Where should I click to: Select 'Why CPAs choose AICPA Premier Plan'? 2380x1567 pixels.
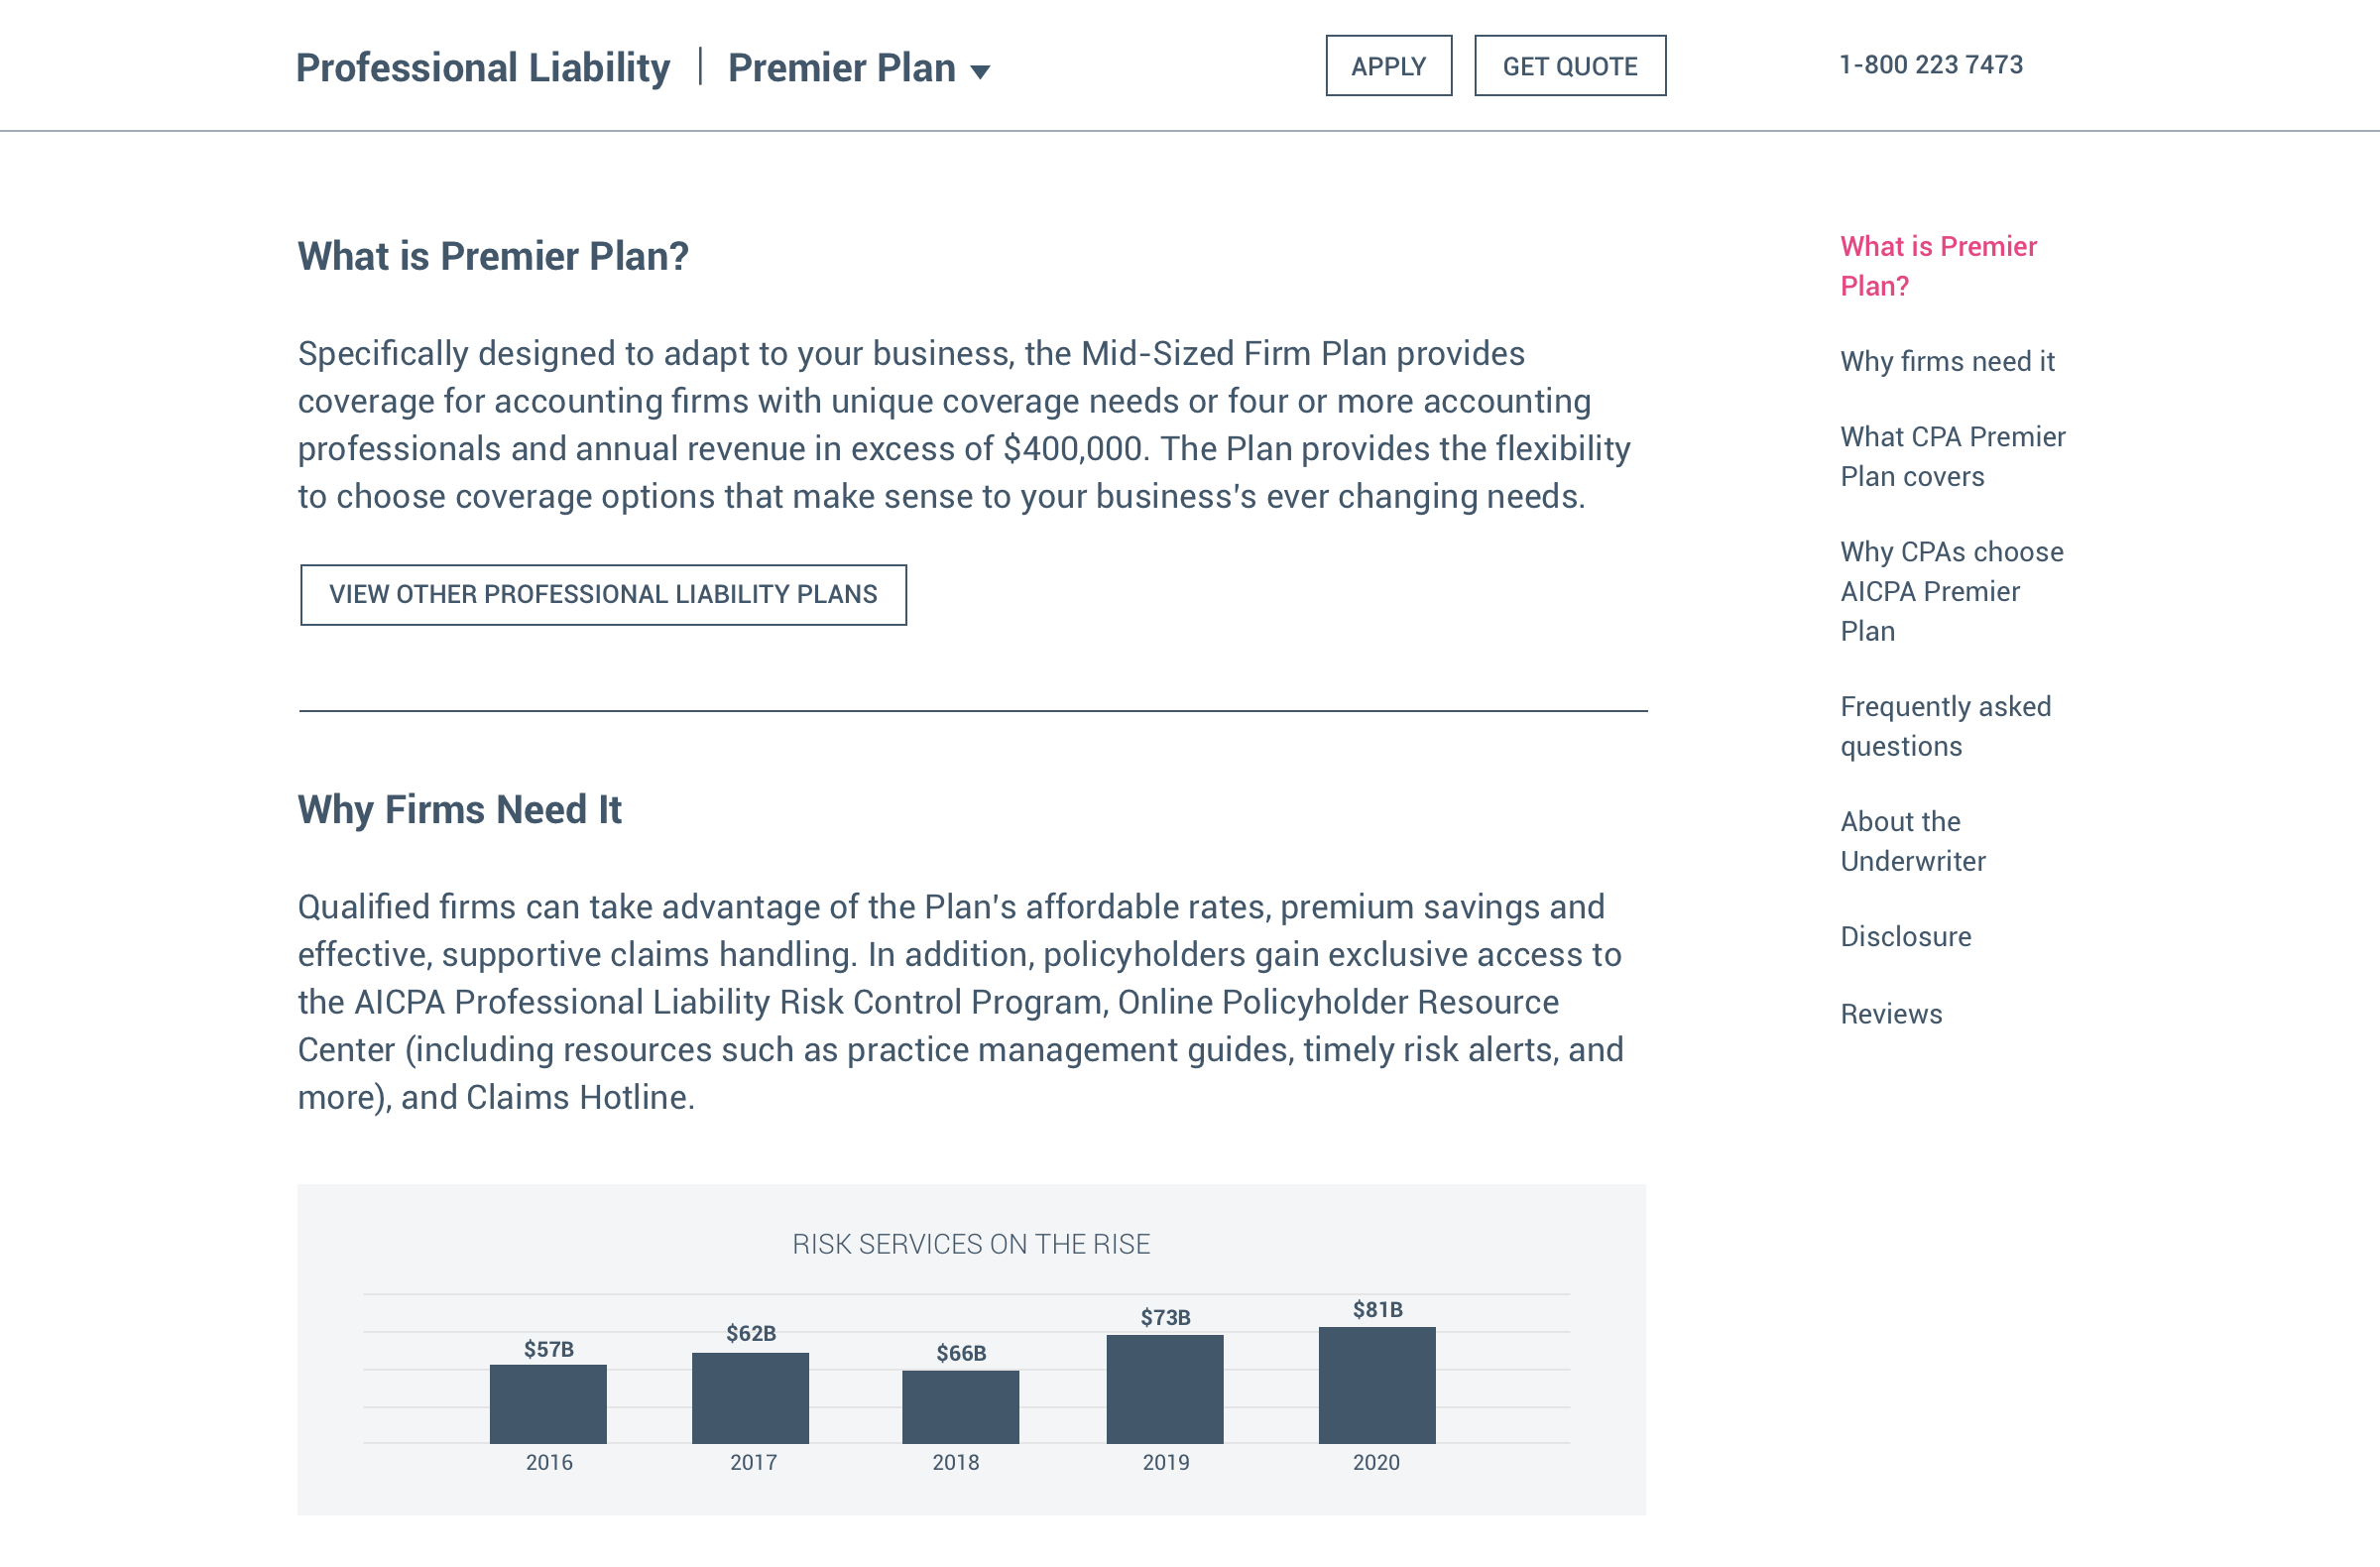(1950, 591)
